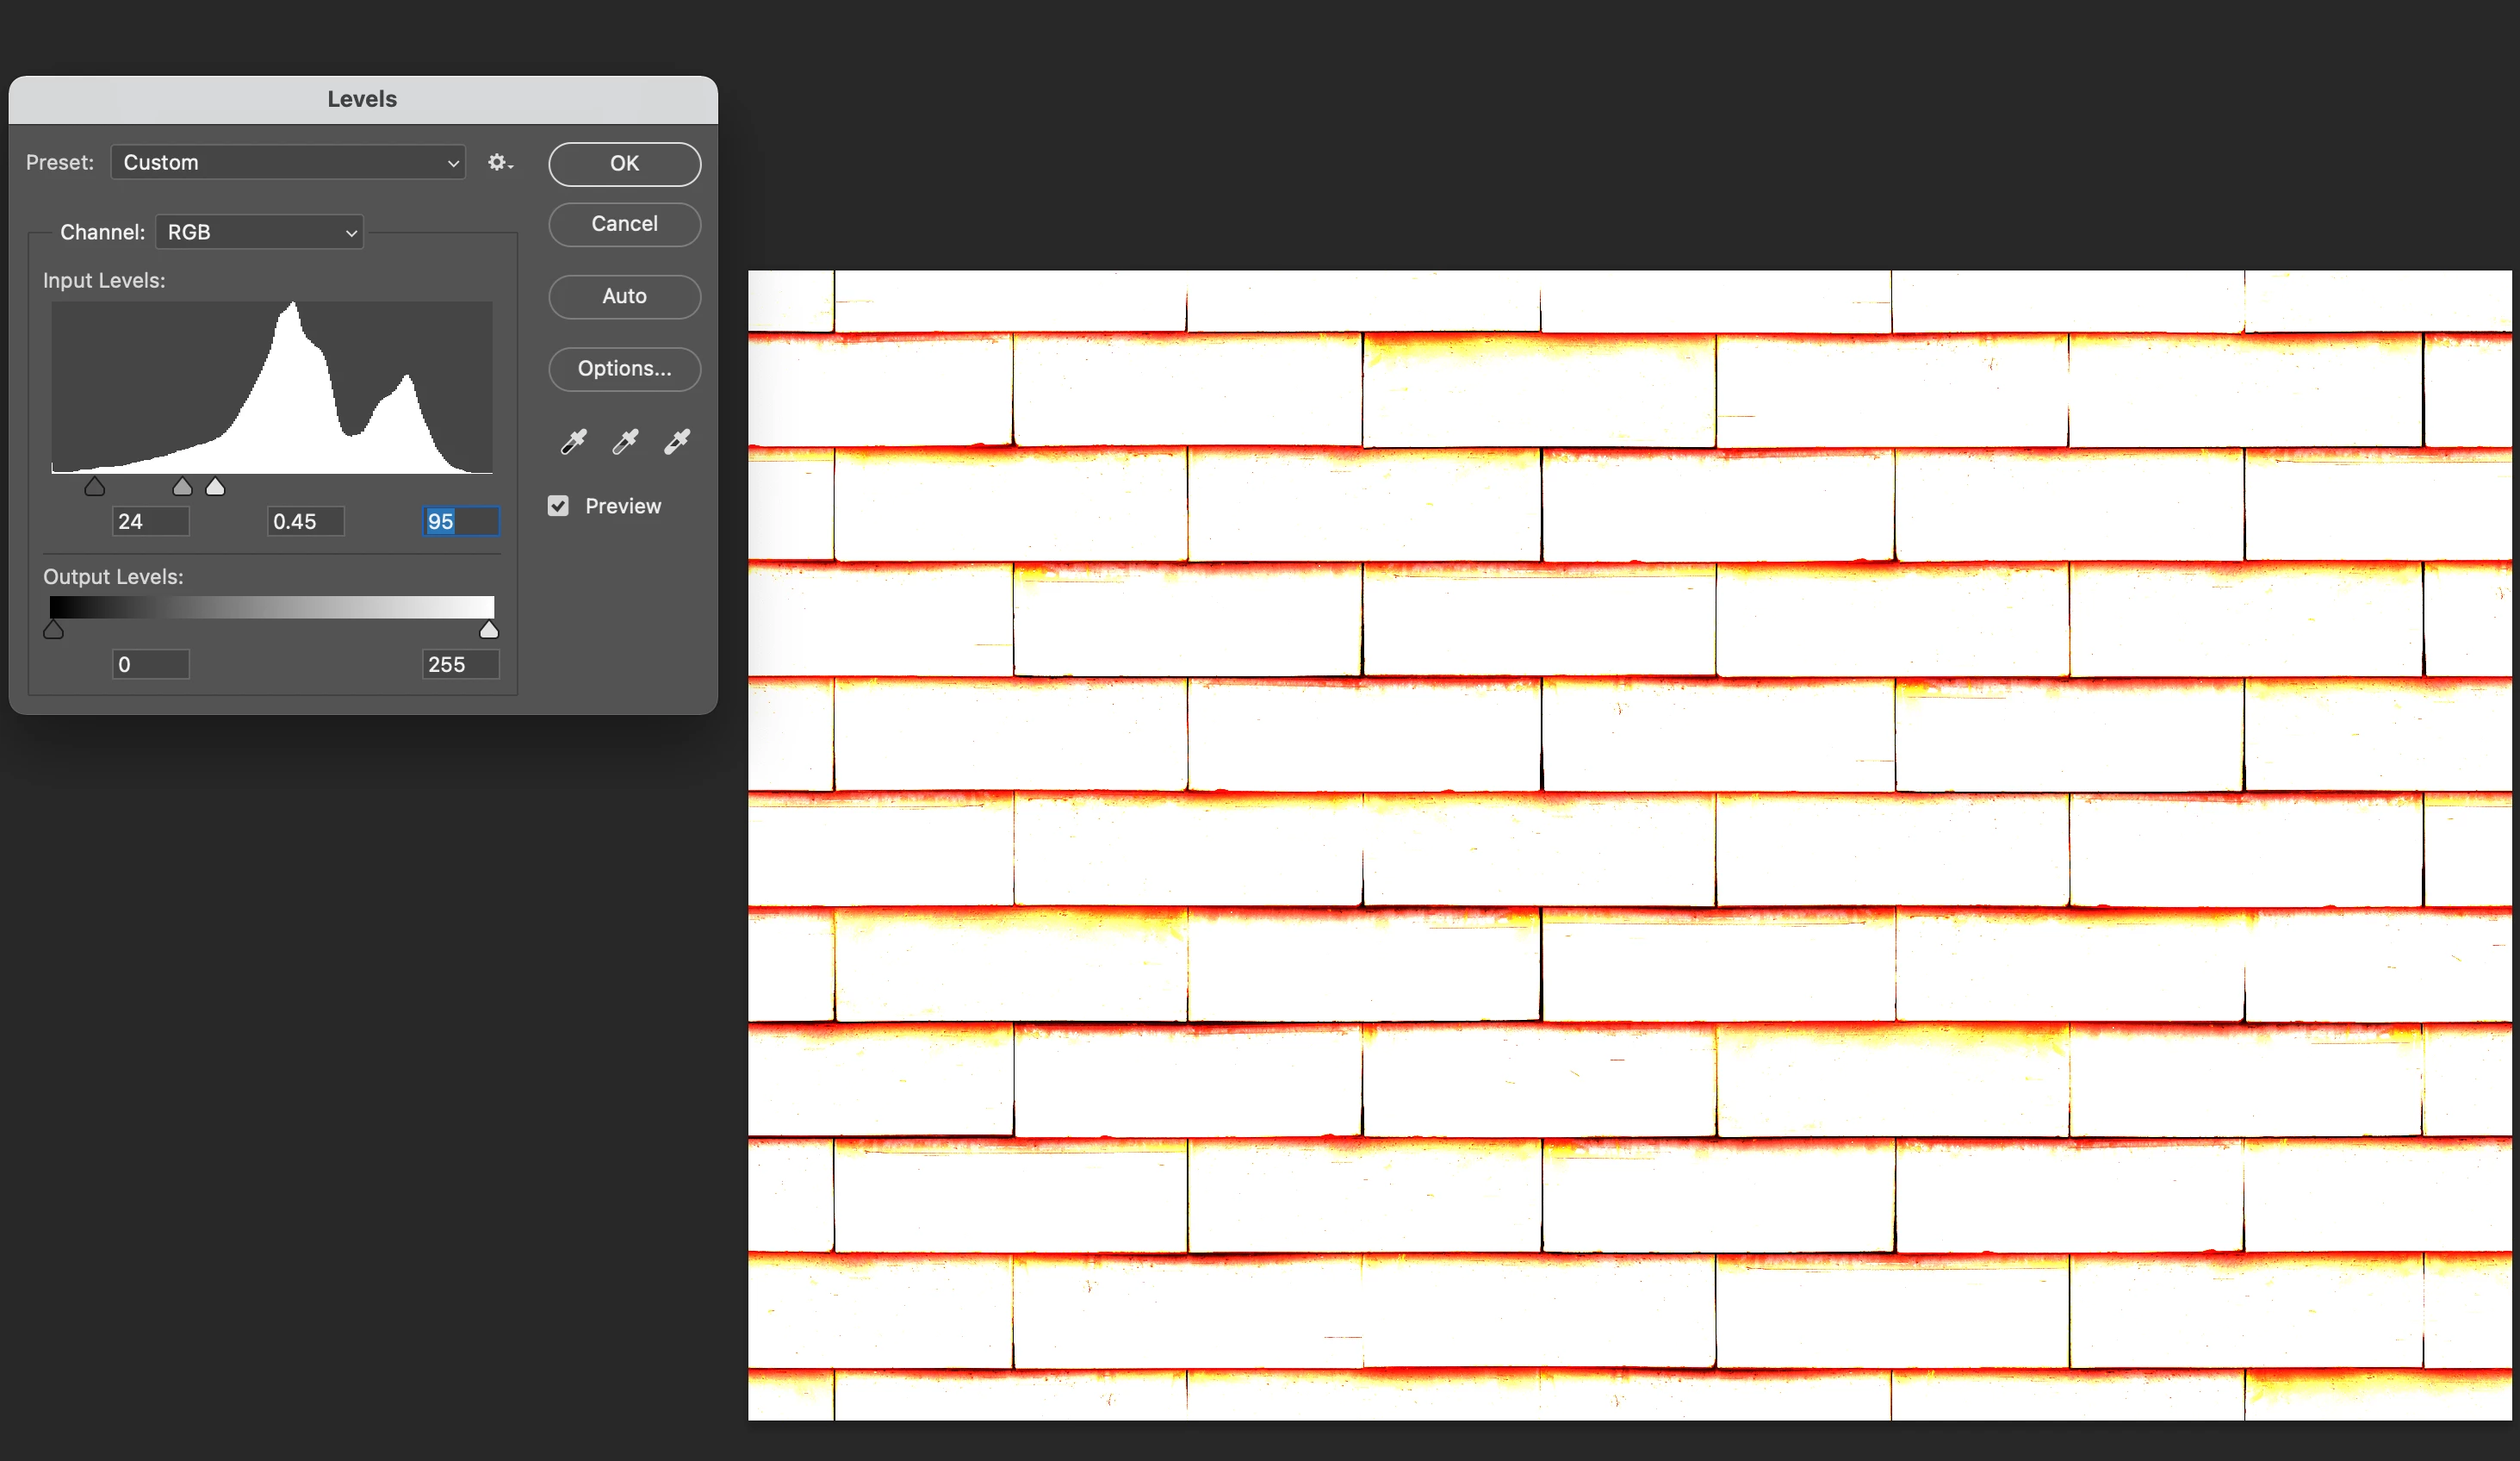This screenshot has width=2520, height=1461.
Task: Click the input highlight slider handle
Action: 215,487
